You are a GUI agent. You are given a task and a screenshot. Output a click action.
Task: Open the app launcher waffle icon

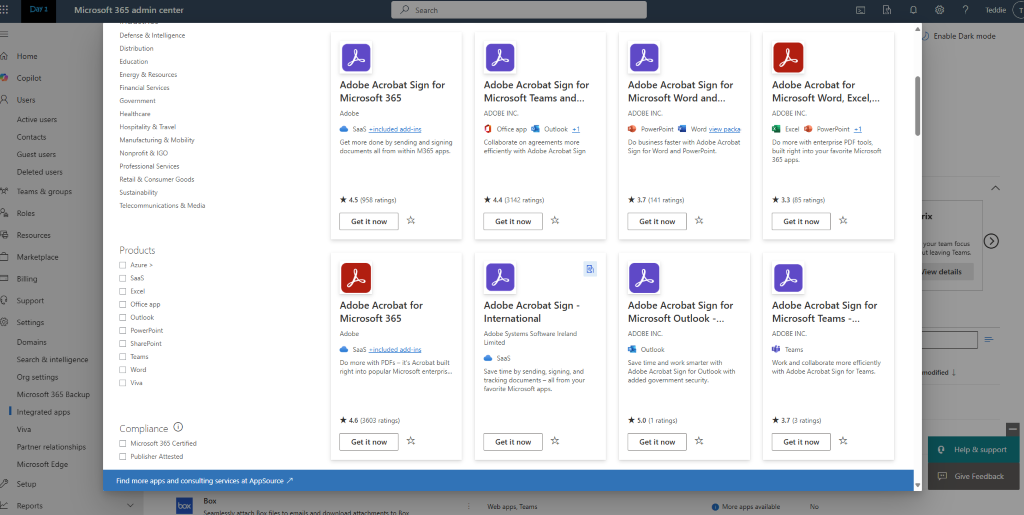click(4, 10)
